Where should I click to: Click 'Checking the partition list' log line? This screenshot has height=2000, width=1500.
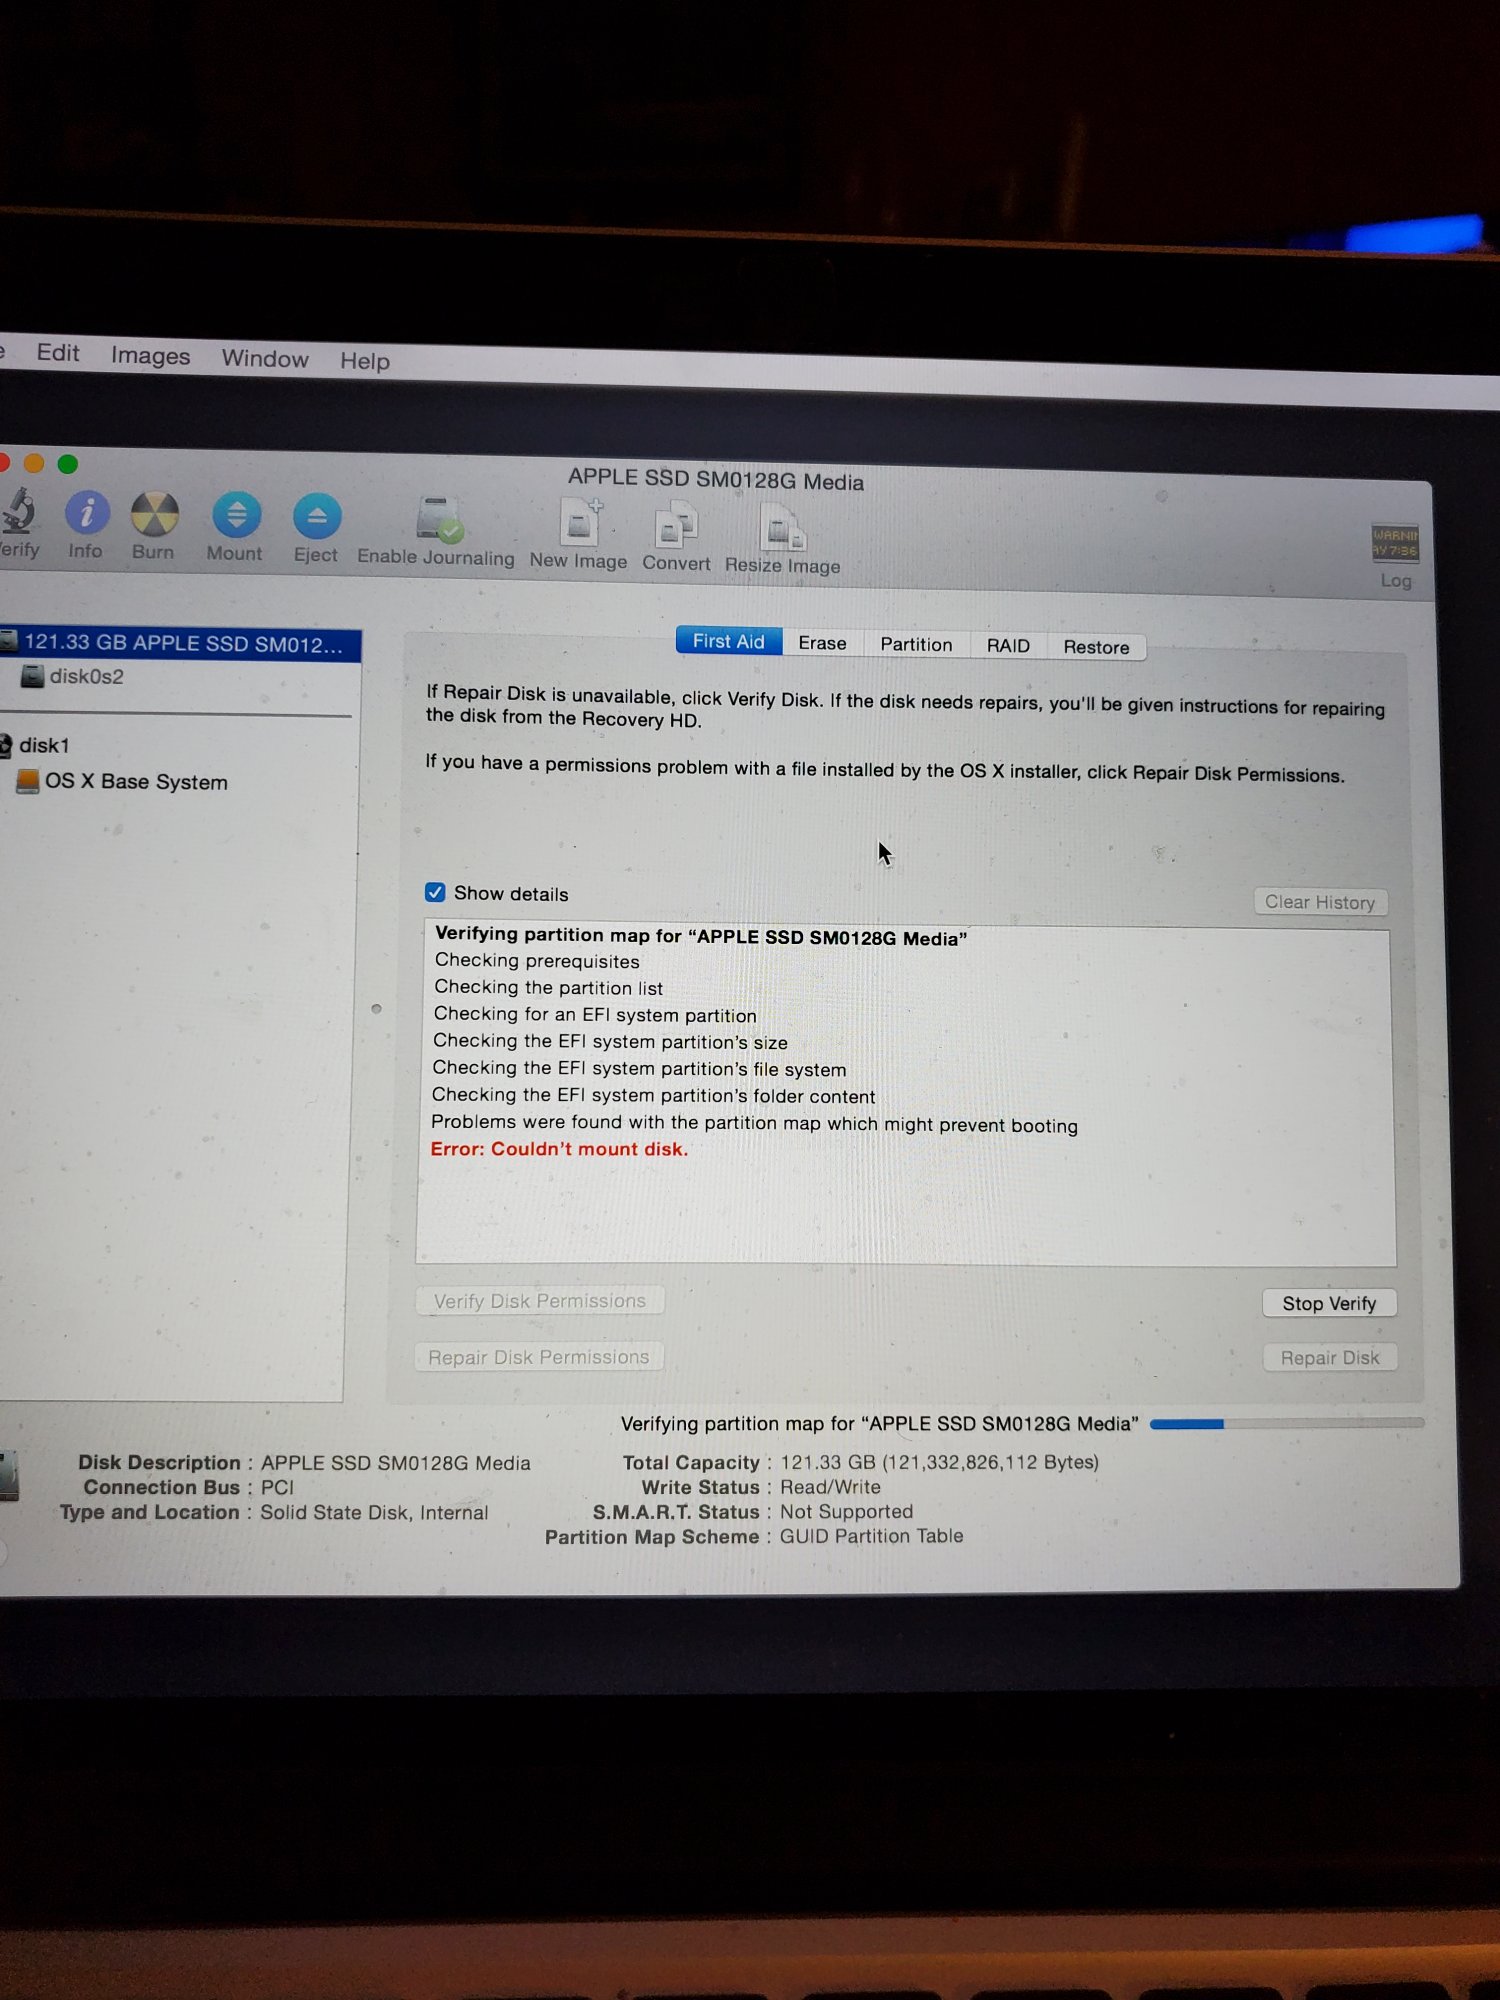548,987
